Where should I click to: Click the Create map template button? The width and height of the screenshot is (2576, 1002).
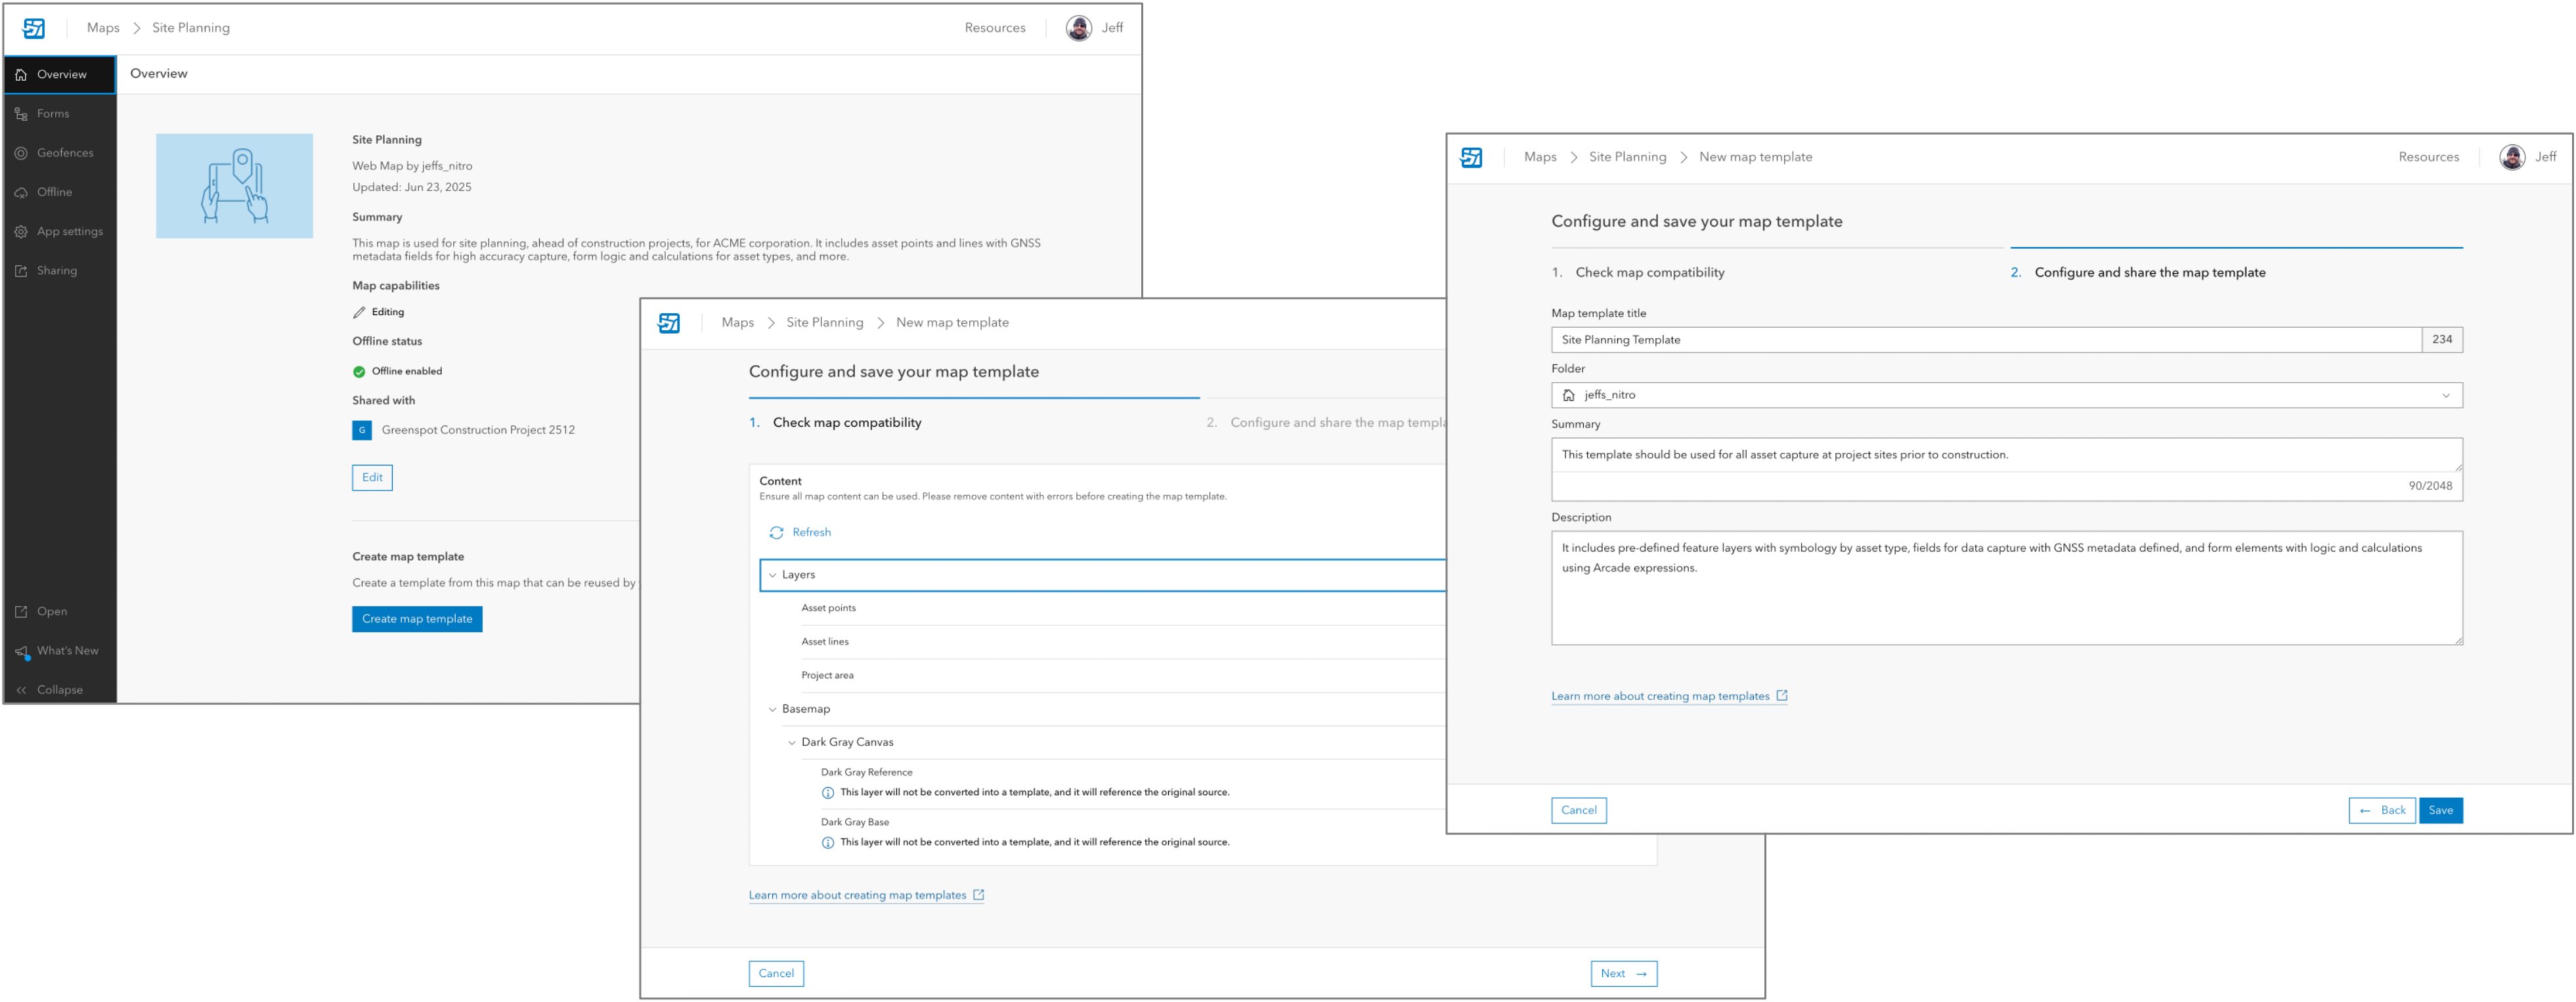point(417,619)
